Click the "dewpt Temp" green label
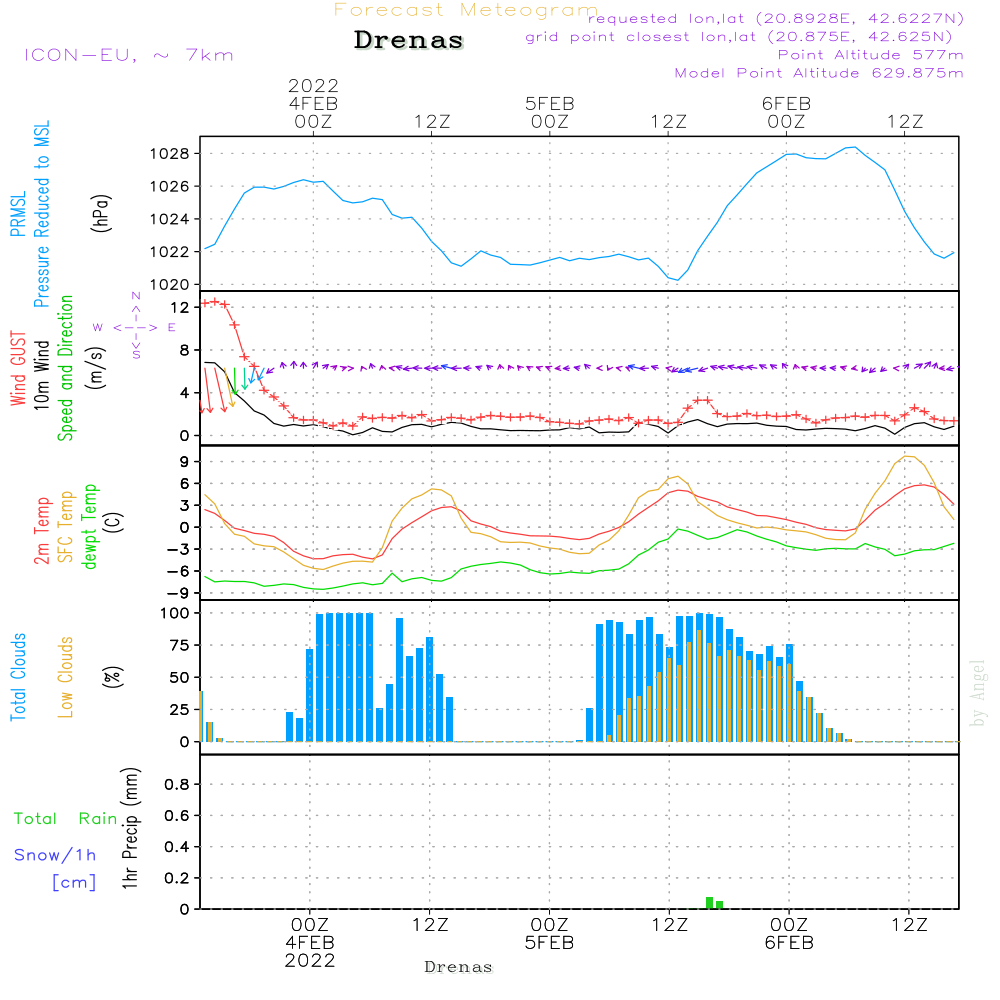 click(x=89, y=526)
